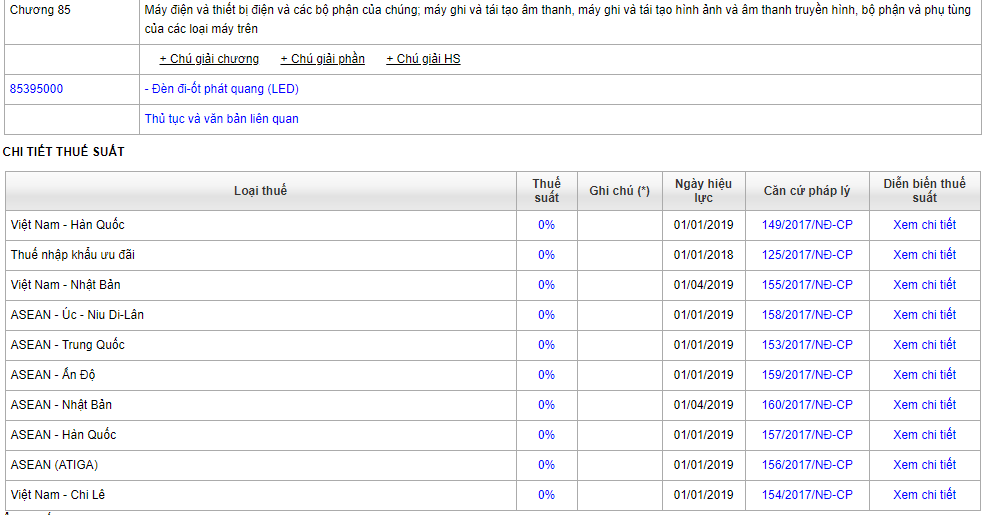Click 0% rate for Việt Nam - Nhật Bản

pyautogui.click(x=546, y=285)
